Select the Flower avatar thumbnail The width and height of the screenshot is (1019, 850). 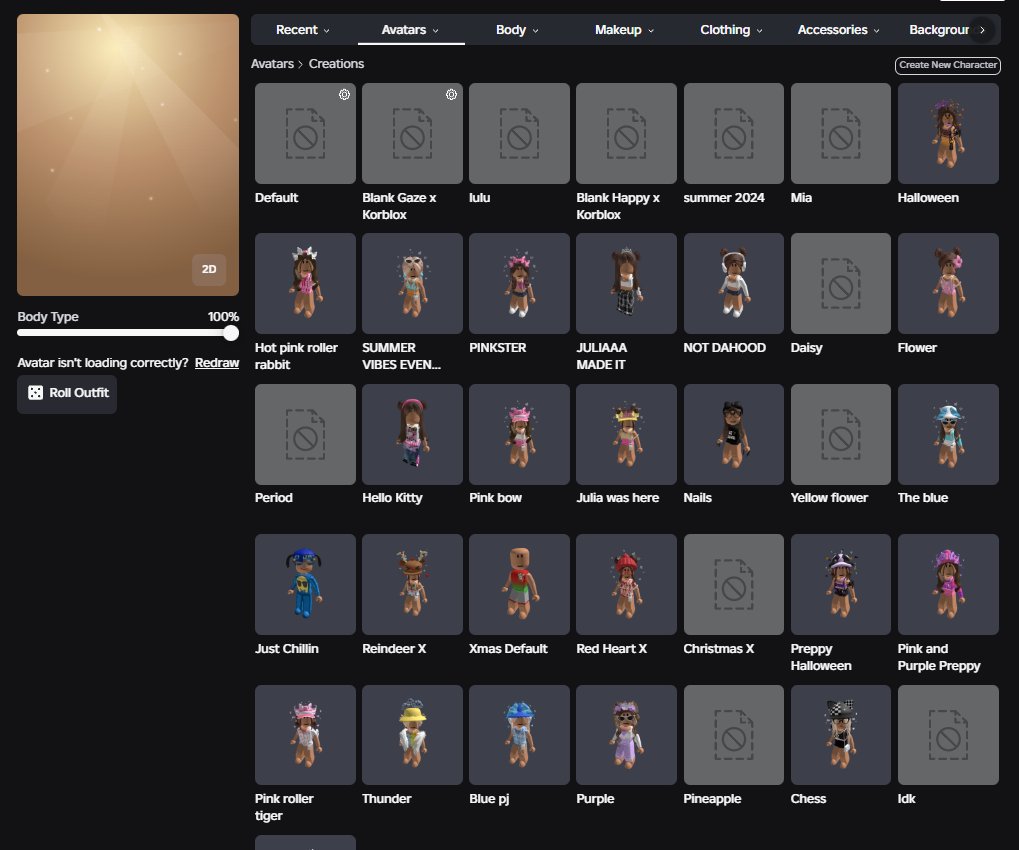point(948,283)
